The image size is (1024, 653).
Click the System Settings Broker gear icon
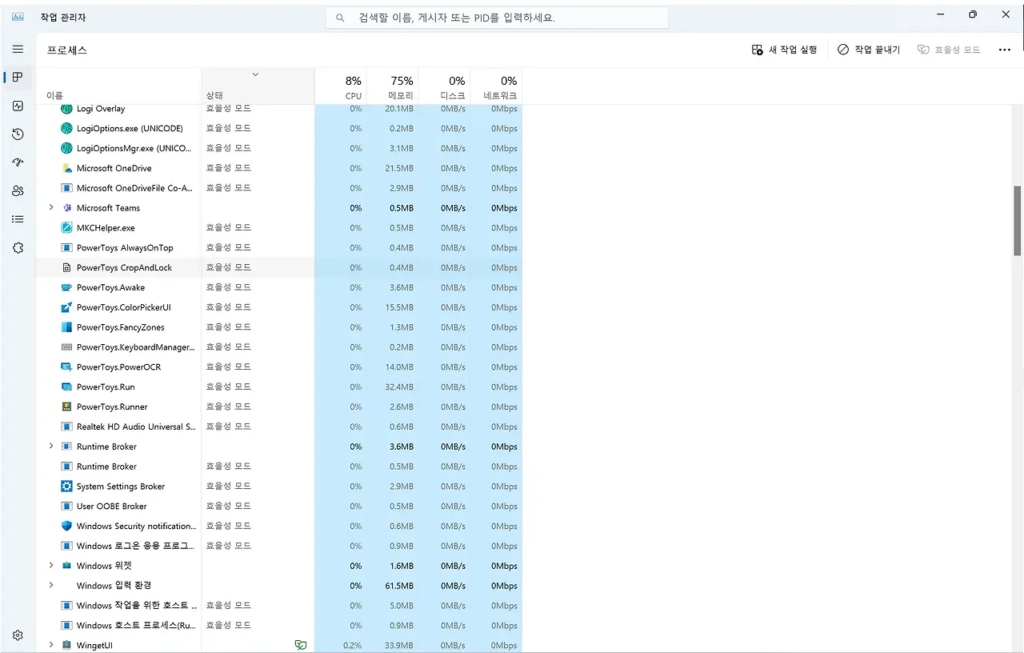click(x=67, y=486)
